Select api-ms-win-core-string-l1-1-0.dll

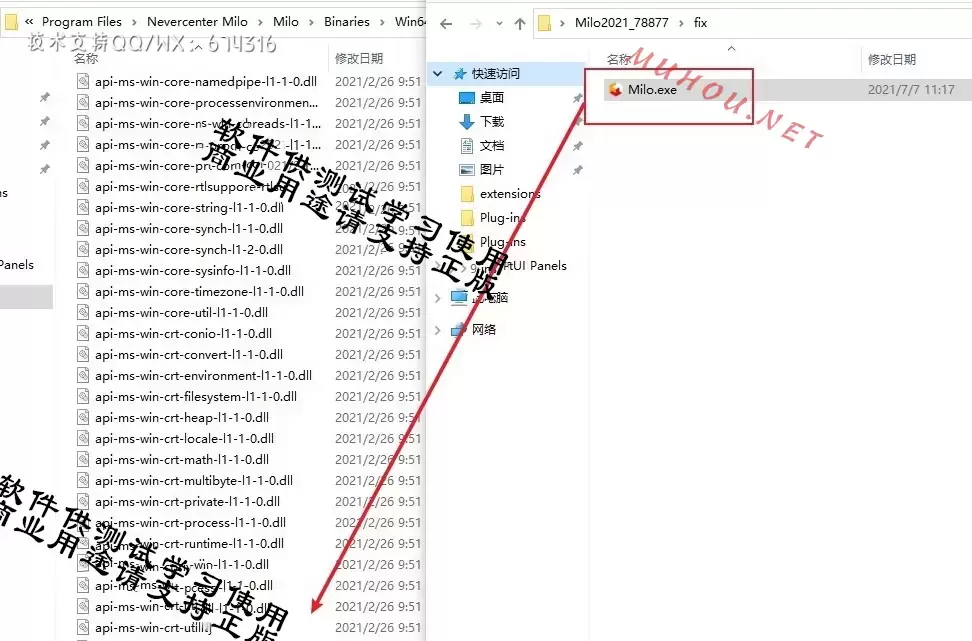point(189,207)
